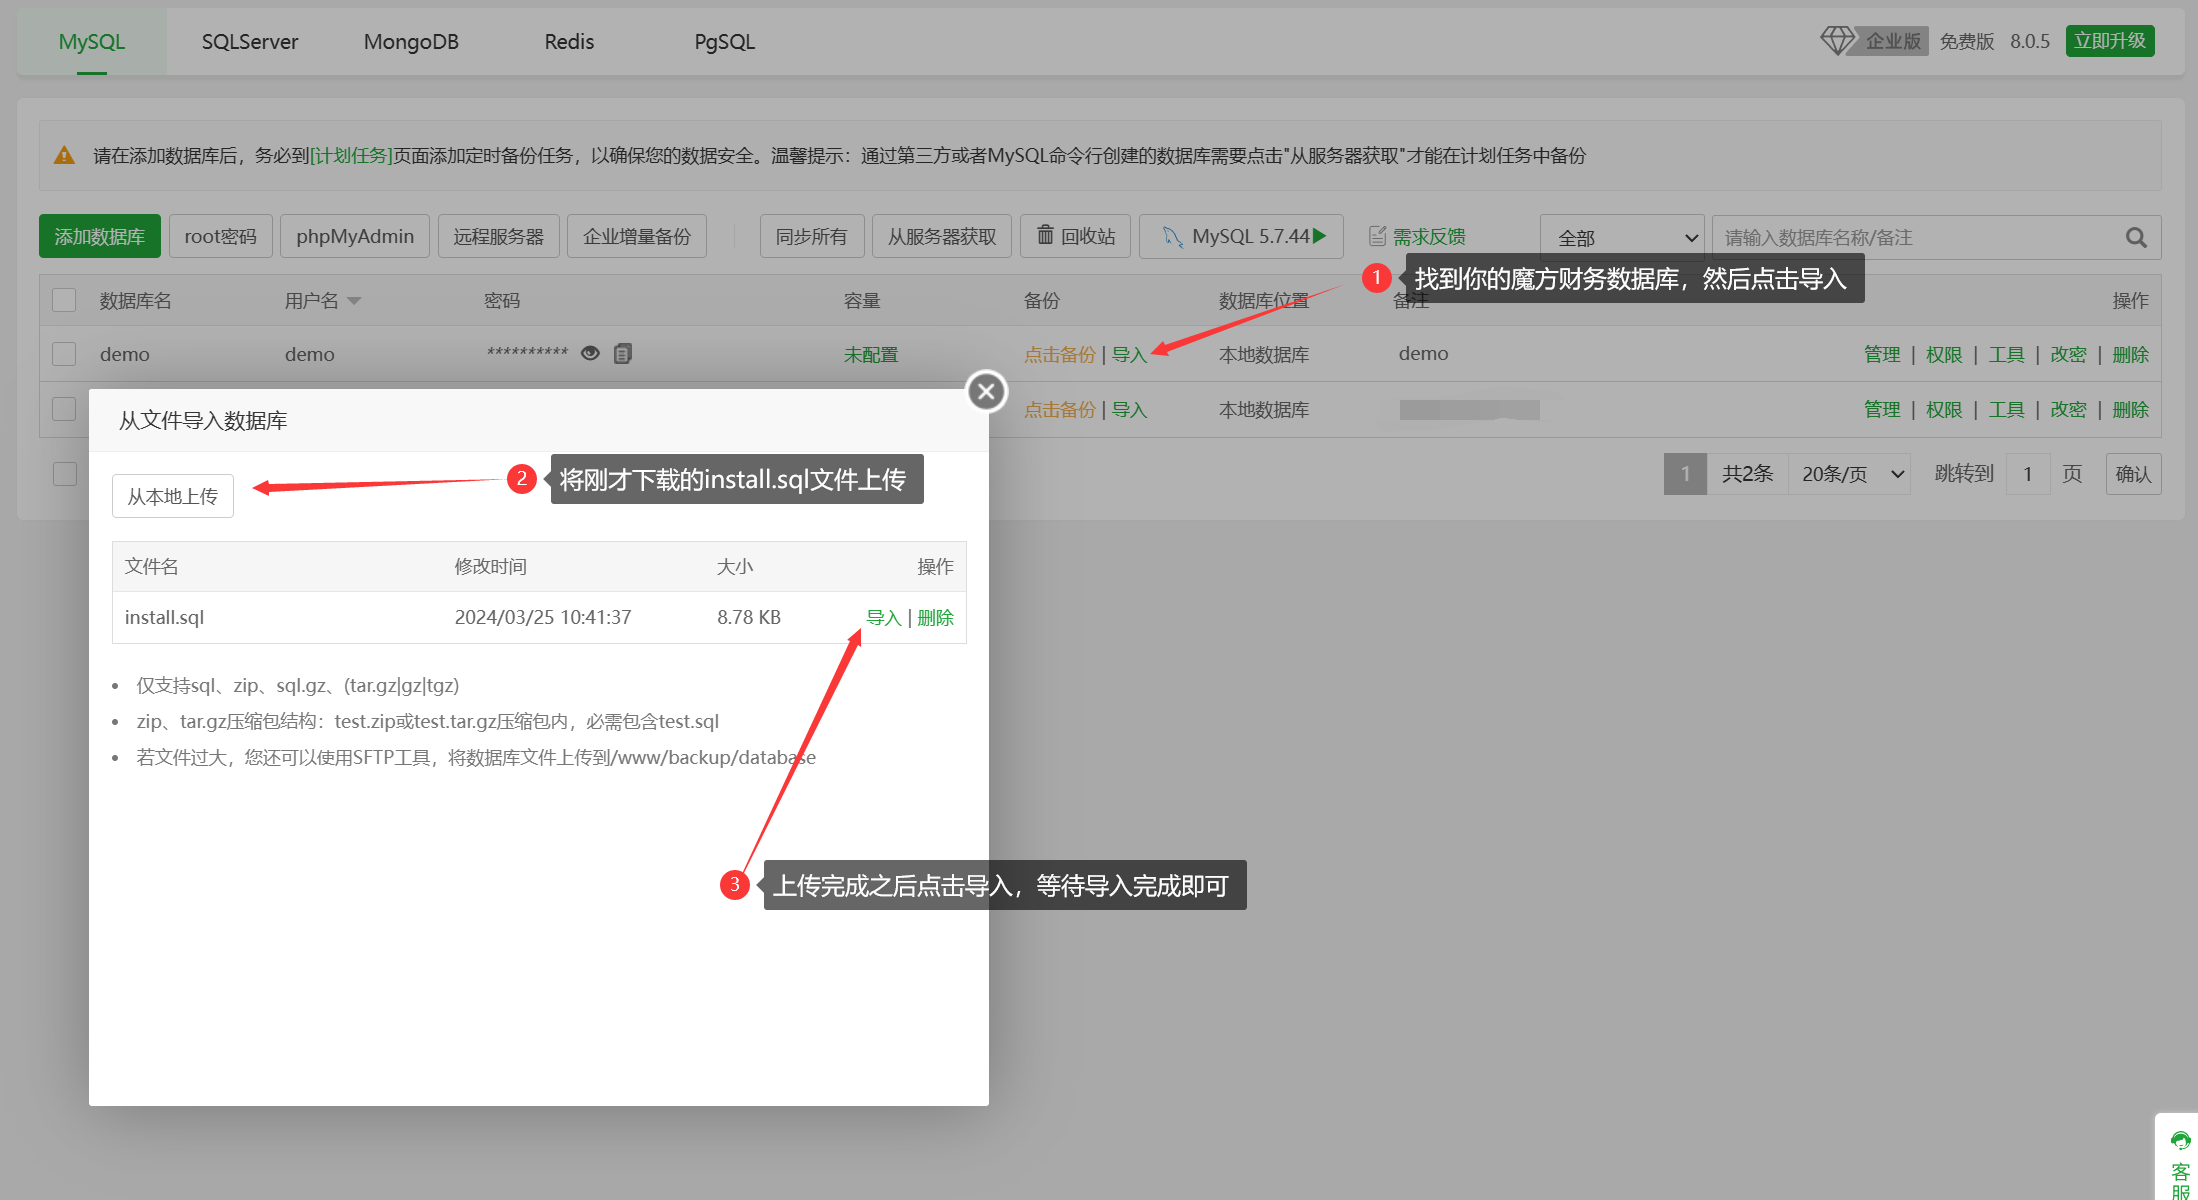Click search magnifier icon

point(2136,238)
